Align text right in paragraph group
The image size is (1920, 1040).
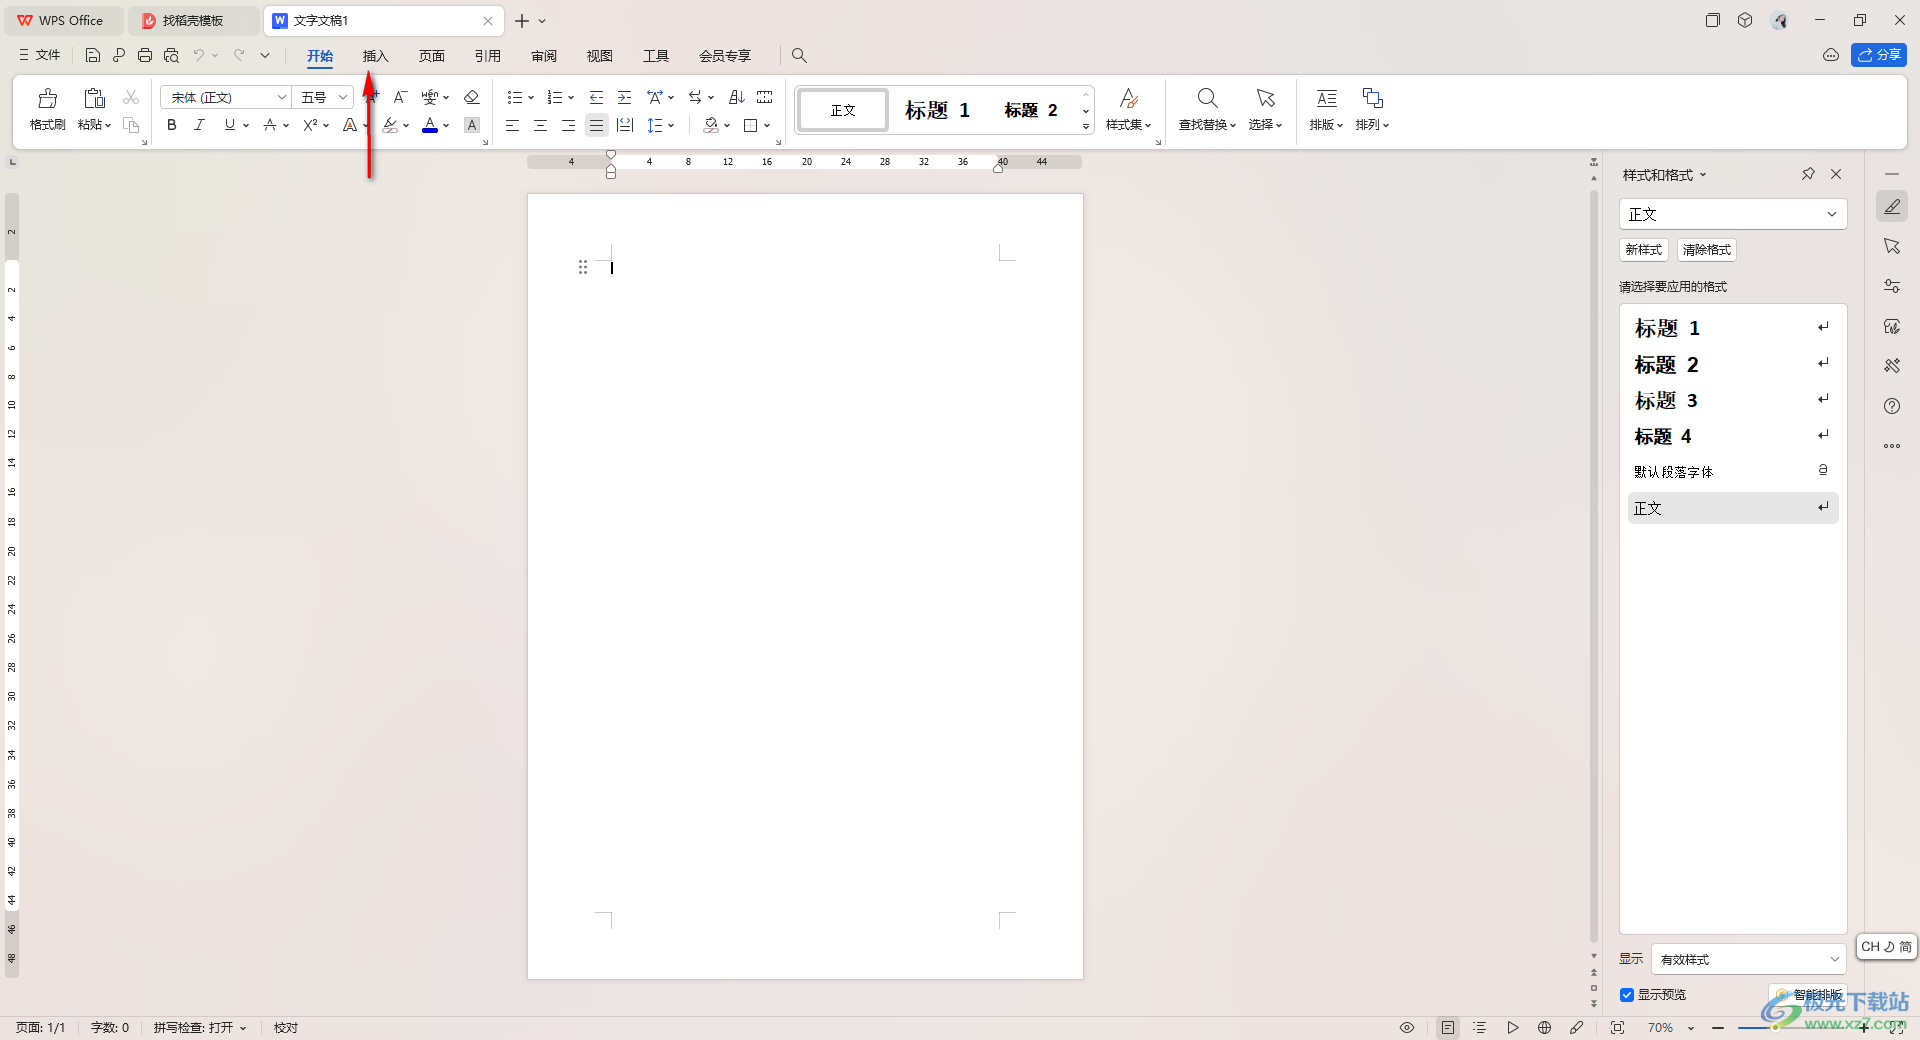click(568, 125)
